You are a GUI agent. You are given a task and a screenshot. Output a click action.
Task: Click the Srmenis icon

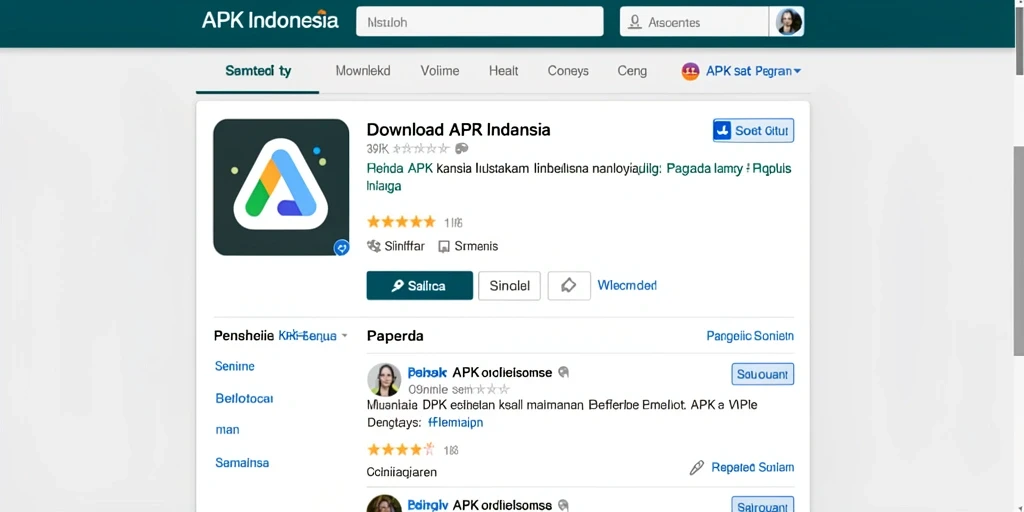pos(444,246)
